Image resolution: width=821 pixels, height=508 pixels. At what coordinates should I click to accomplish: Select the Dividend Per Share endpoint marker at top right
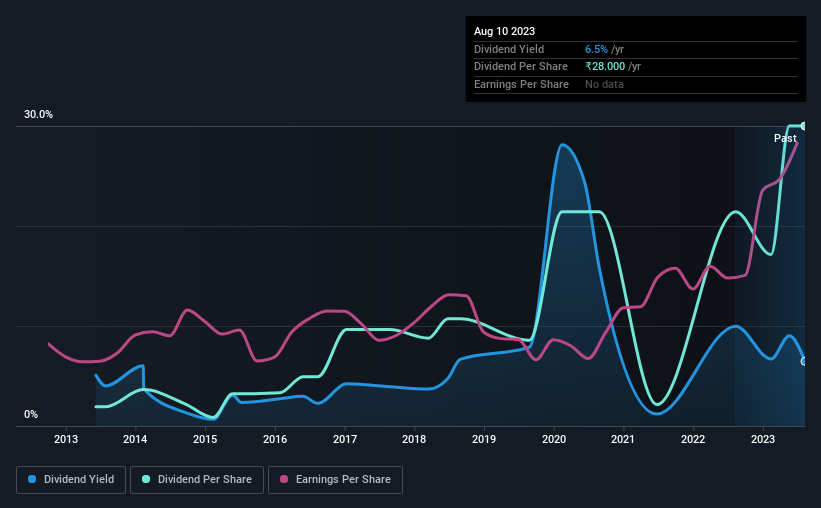[803, 126]
